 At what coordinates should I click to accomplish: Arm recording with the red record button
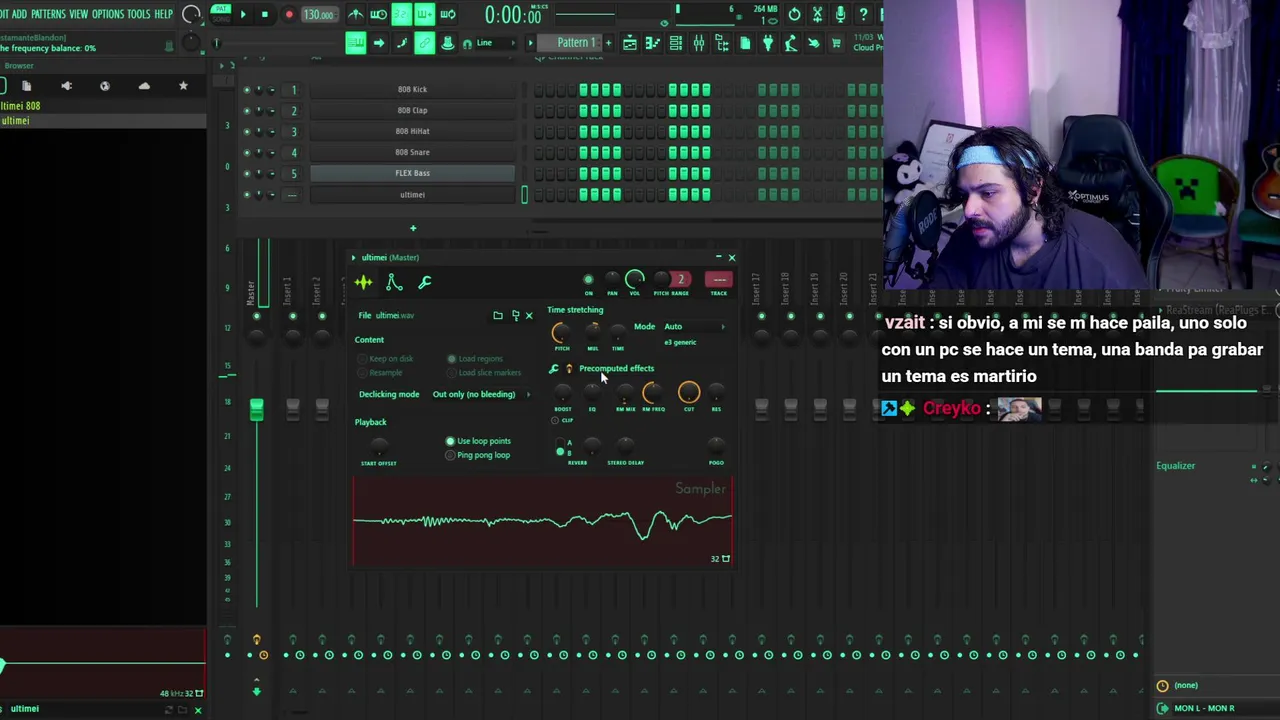point(289,14)
